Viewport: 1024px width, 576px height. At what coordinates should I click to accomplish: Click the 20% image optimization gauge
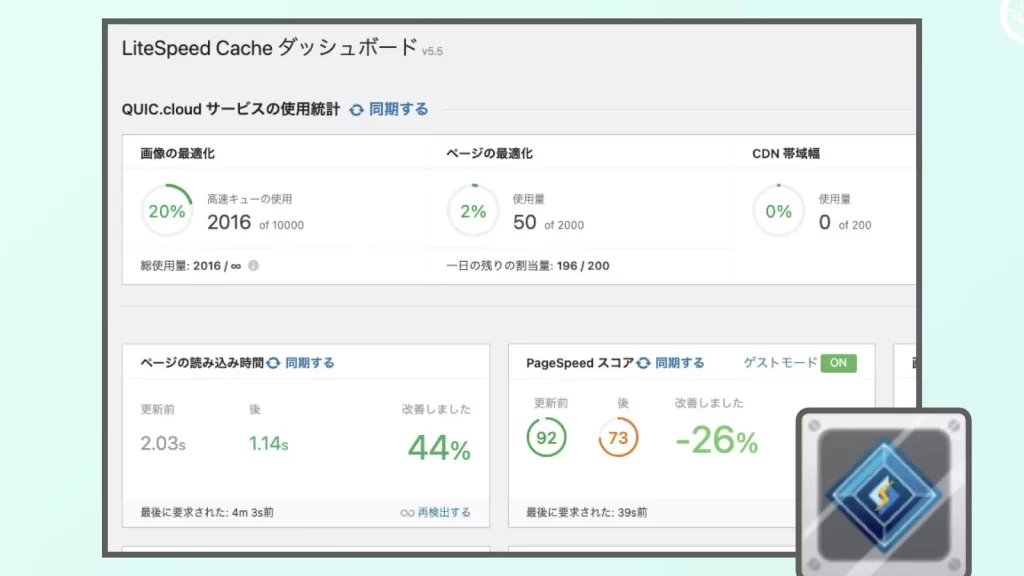[x=167, y=211]
